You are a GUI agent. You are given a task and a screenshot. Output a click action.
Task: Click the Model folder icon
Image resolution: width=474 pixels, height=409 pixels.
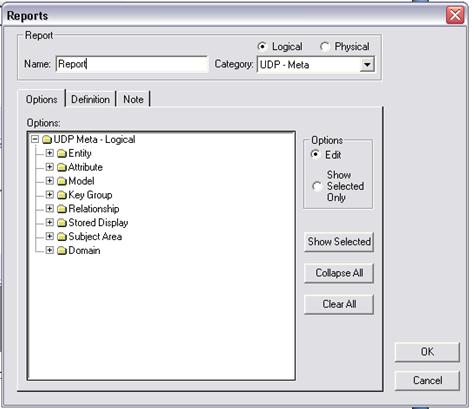click(x=62, y=182)
